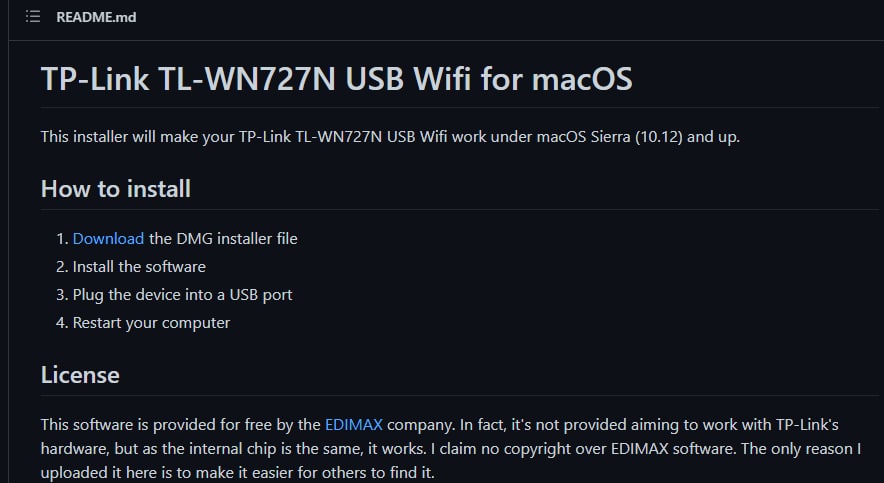Open the README table of contents icon

(32, 17)
